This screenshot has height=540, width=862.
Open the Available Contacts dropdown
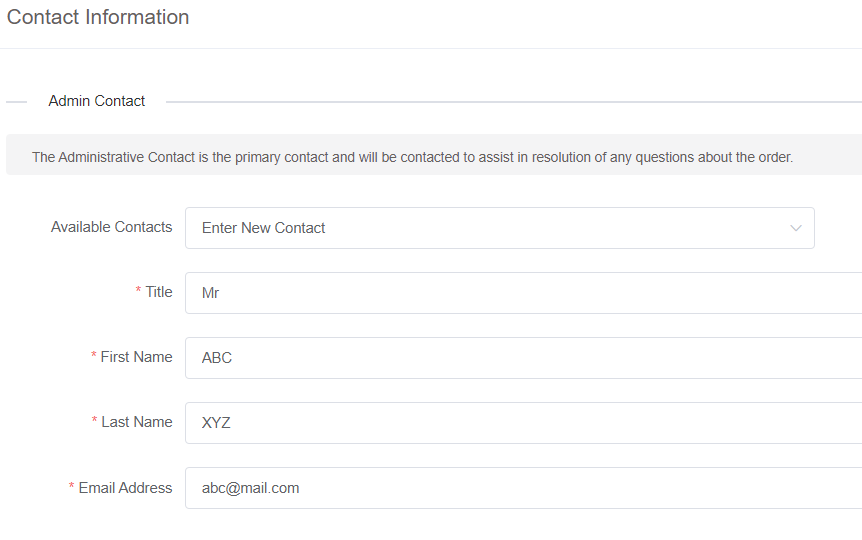(x=498, y=228)
